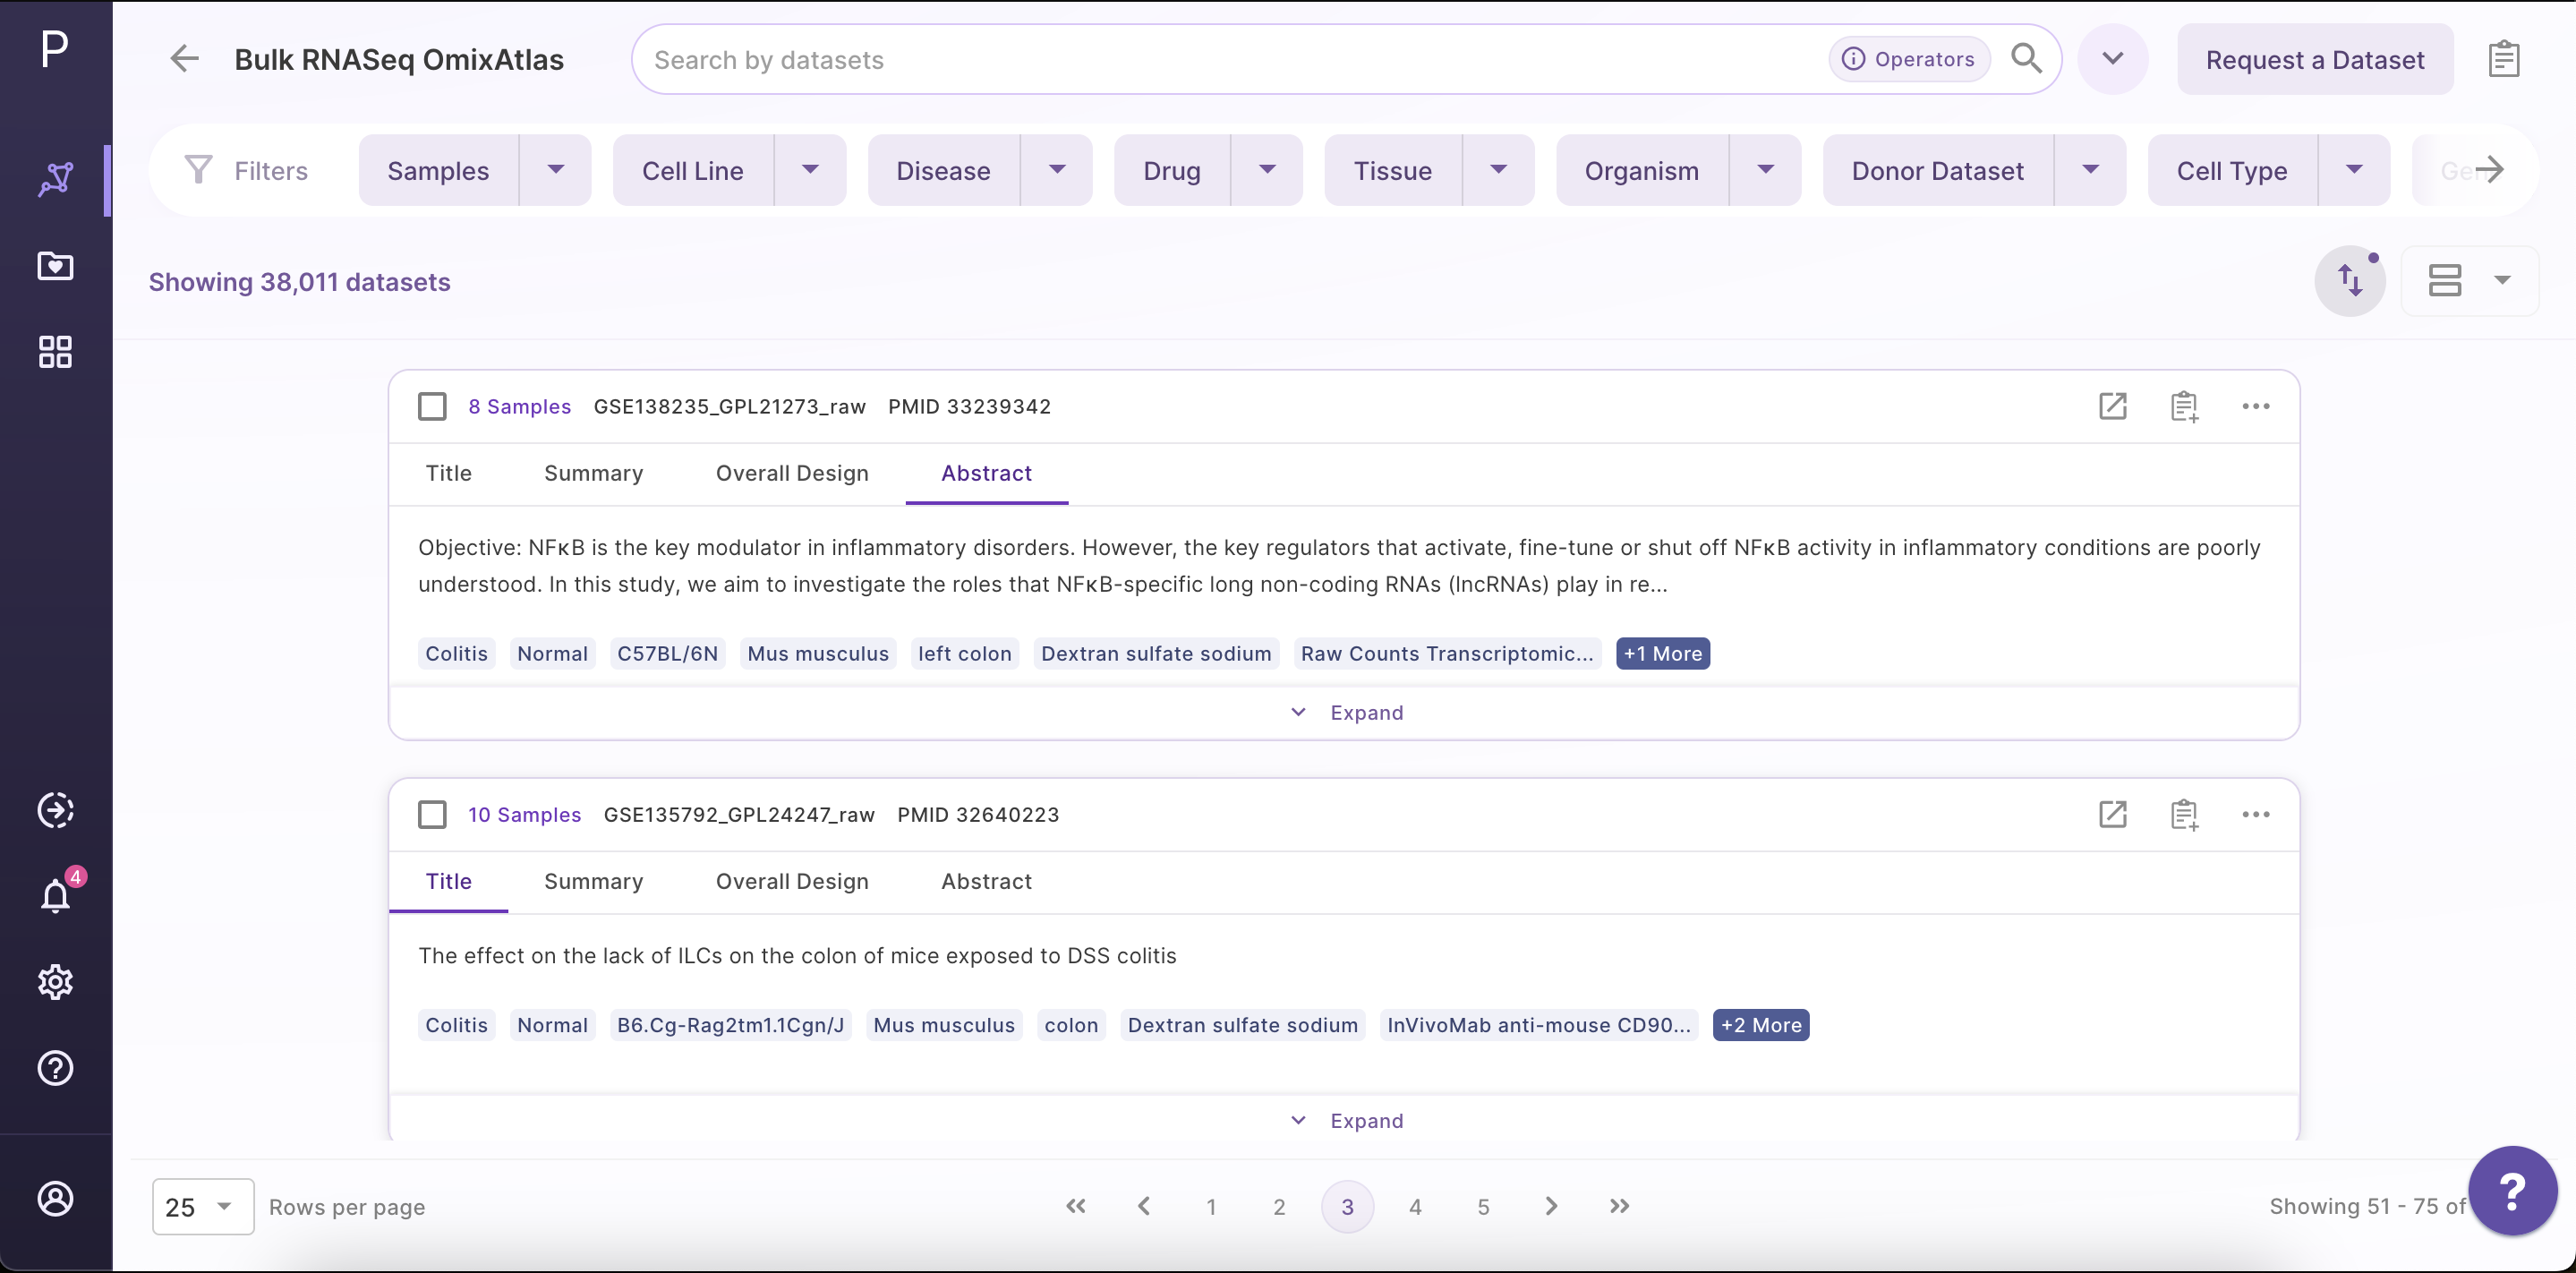The image size is (2576, 1273).
Task: Switch to the Summary tab of GSE138235
Action: click(x=593, y=473)
